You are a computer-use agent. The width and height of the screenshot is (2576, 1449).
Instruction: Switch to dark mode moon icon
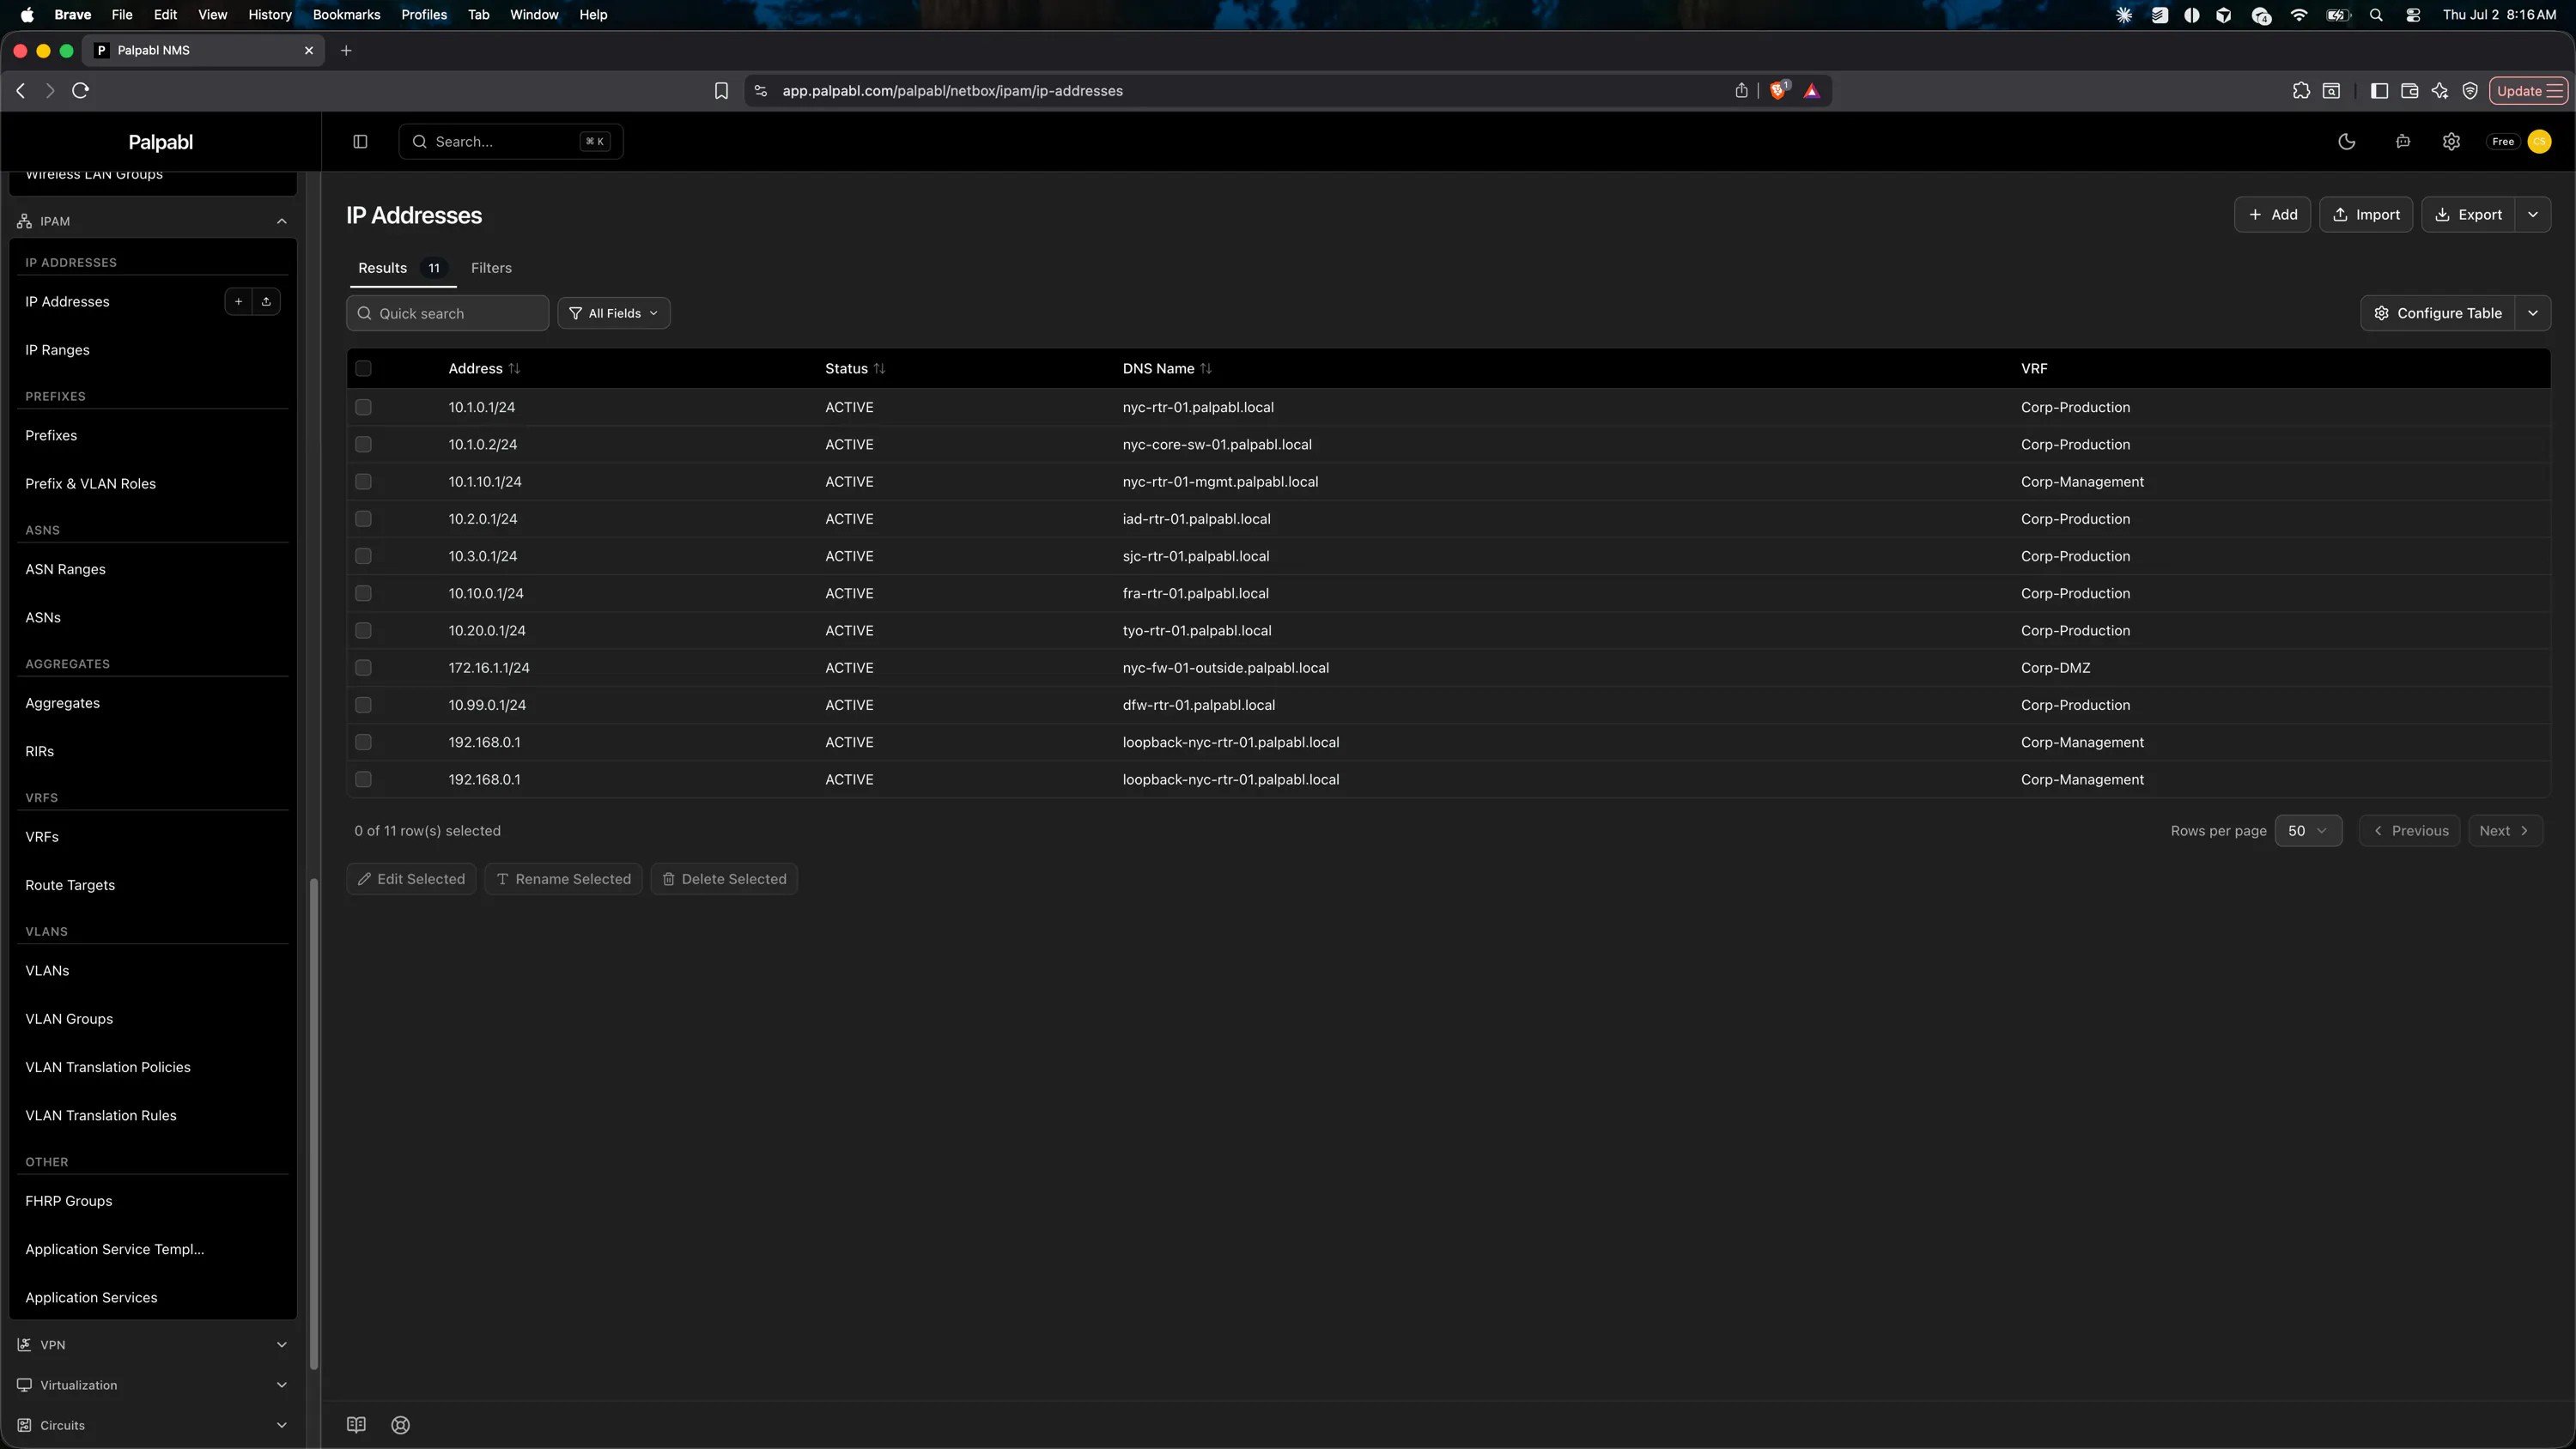coord(2346,141)
